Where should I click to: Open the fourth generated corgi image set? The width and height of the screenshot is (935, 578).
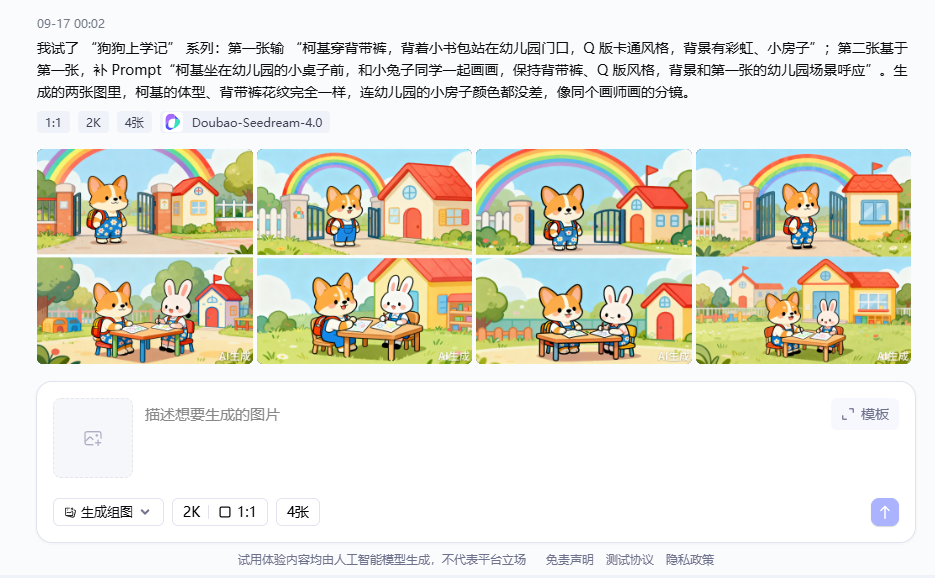(803, 256)
